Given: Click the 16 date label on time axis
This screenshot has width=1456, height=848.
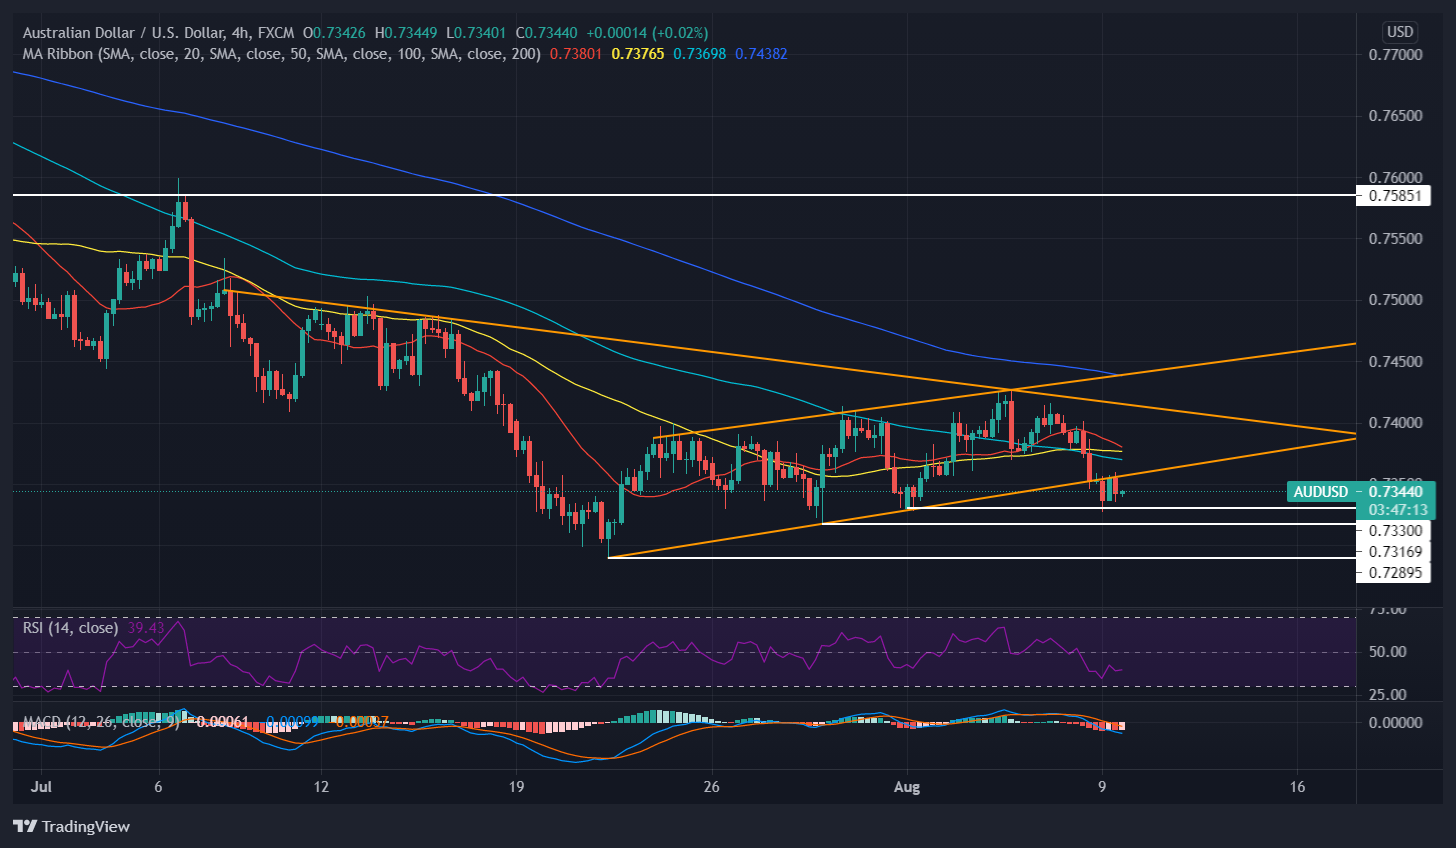Looking at the screenshot, I should 1297,787.
